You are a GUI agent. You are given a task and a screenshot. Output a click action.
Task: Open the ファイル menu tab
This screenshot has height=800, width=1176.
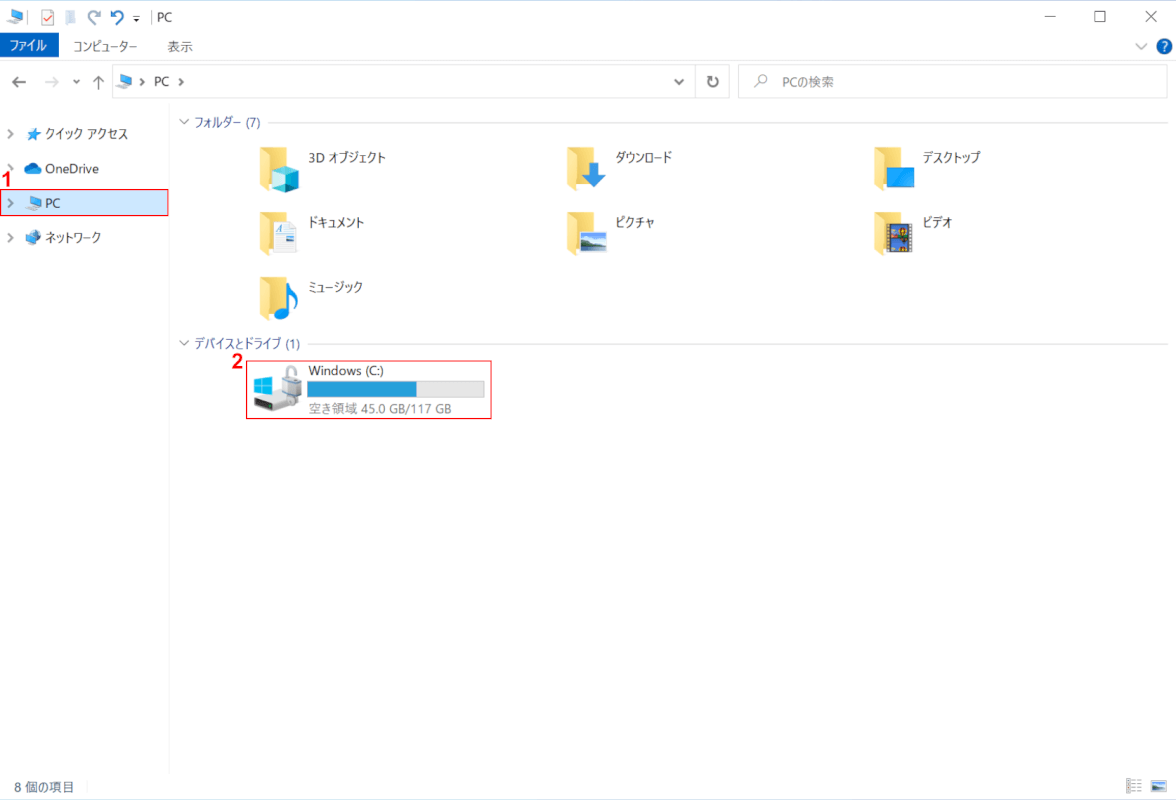point(29,46)
